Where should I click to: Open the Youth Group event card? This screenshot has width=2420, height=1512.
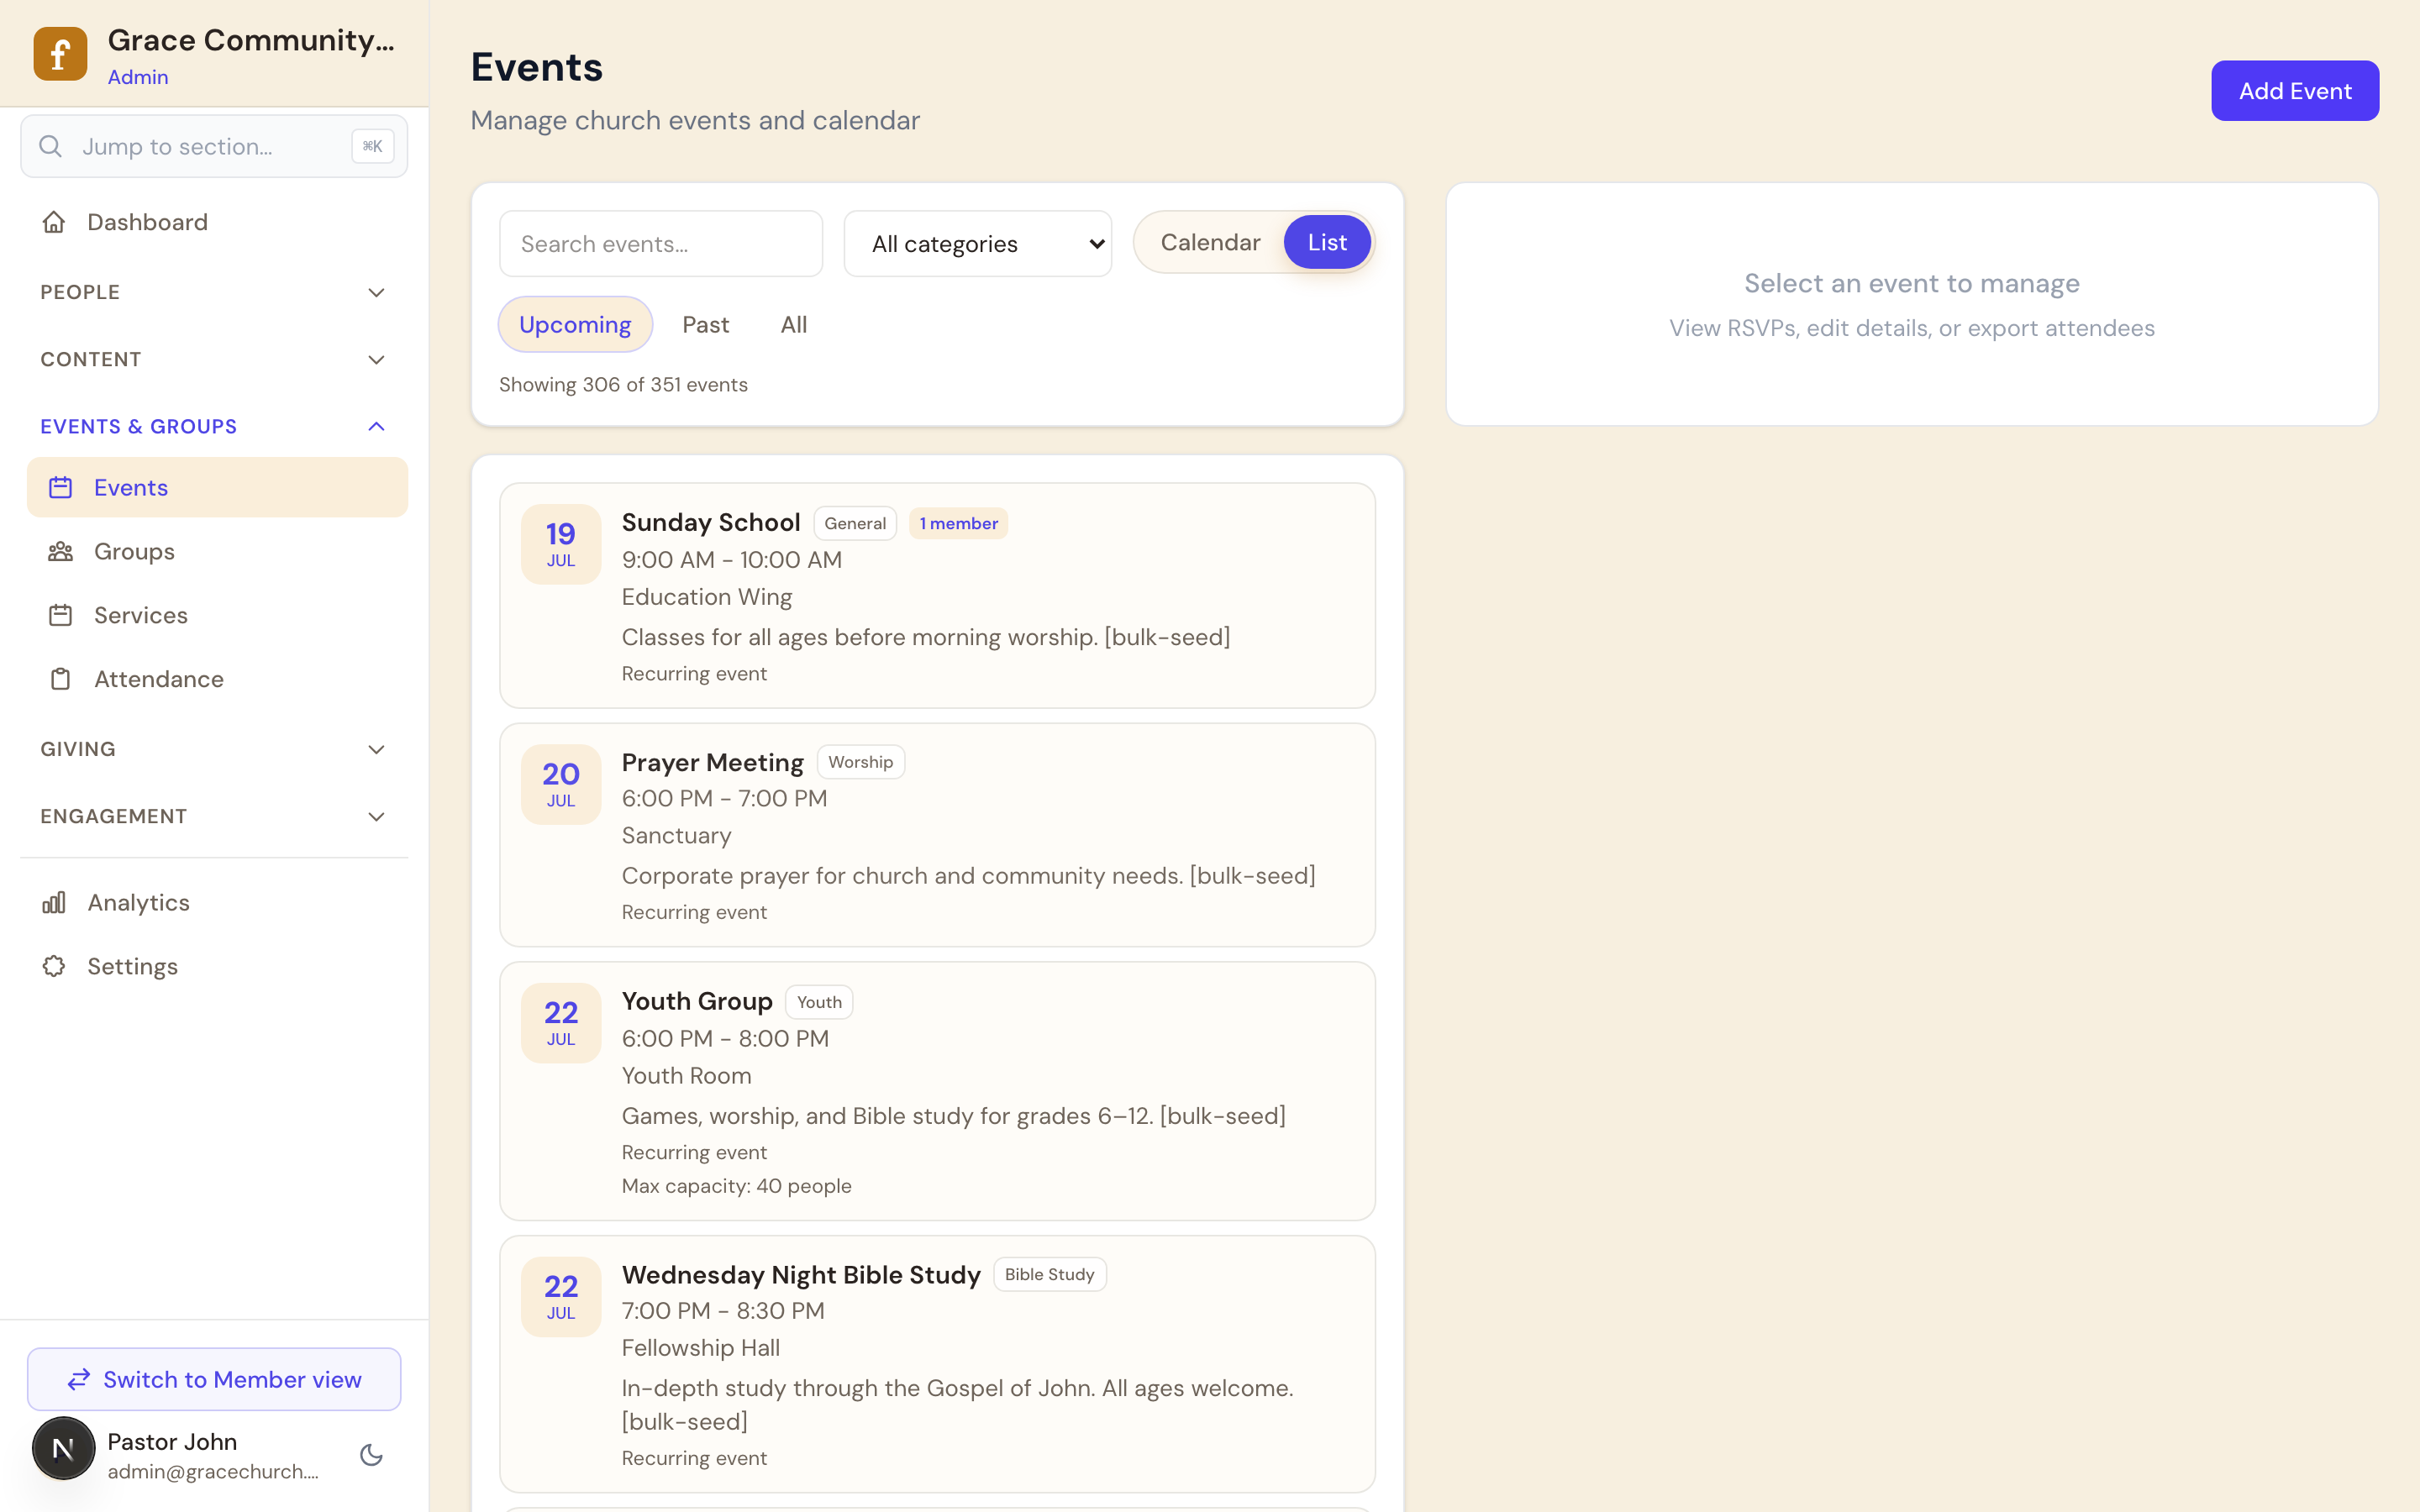[x=937, y=1091]
